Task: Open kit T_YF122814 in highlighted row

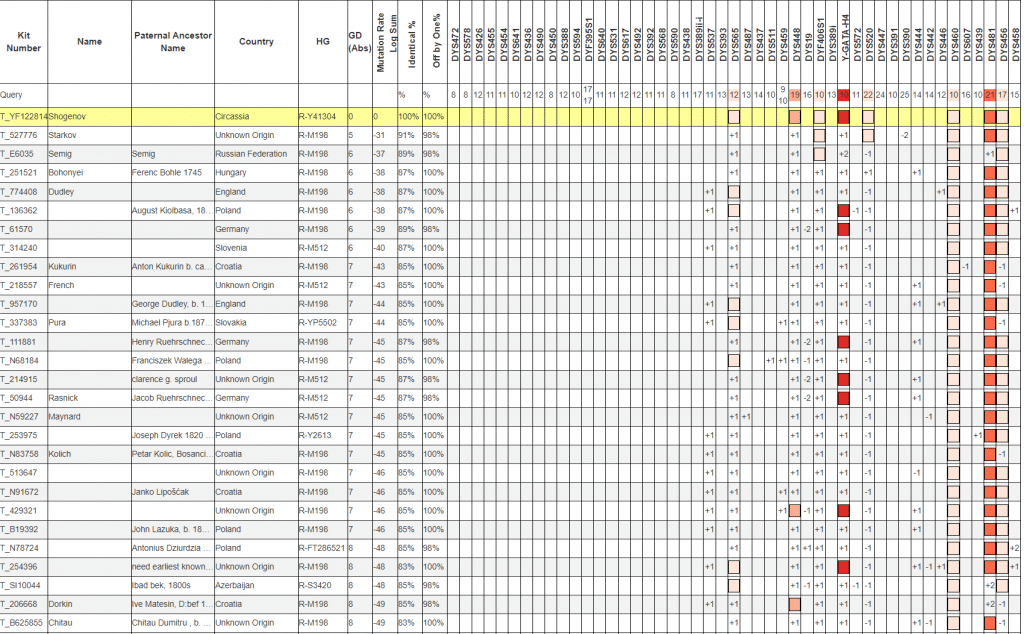Action: [24, 117]
